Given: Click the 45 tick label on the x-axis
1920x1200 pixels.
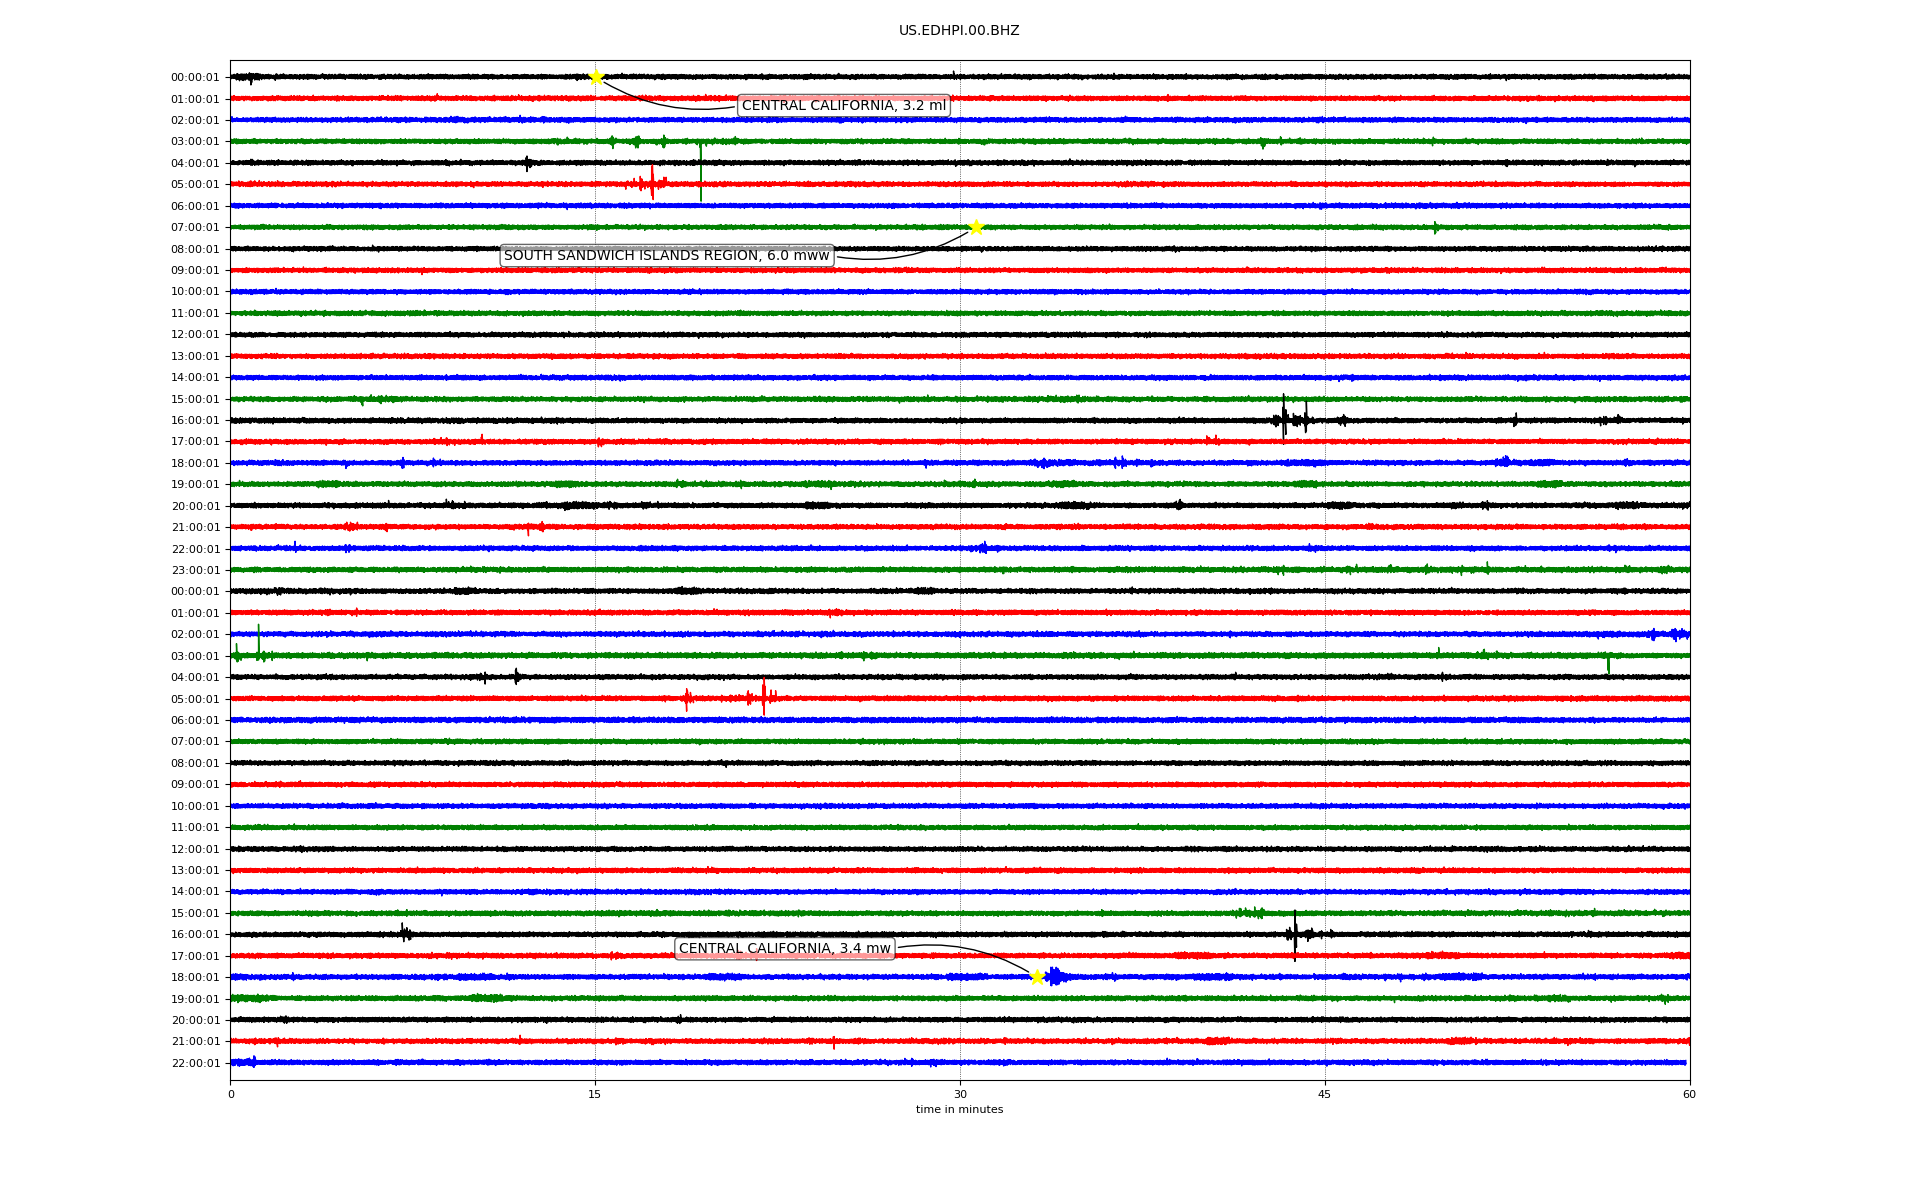Looking at the screenshot, I should click(x=1325, y=1094).
